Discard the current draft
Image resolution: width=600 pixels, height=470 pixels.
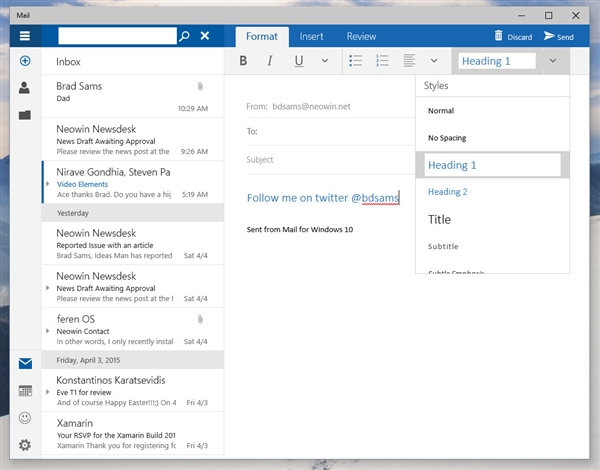pos(513,36)
